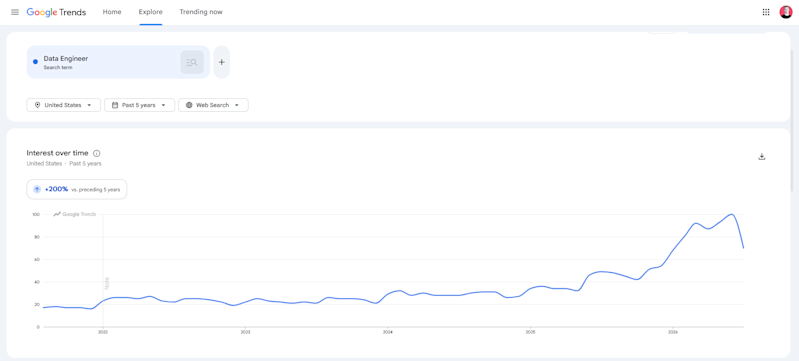Viewport: 799px width, 361px height.
Task: Download the interest over time data
Action: (762, 157)
